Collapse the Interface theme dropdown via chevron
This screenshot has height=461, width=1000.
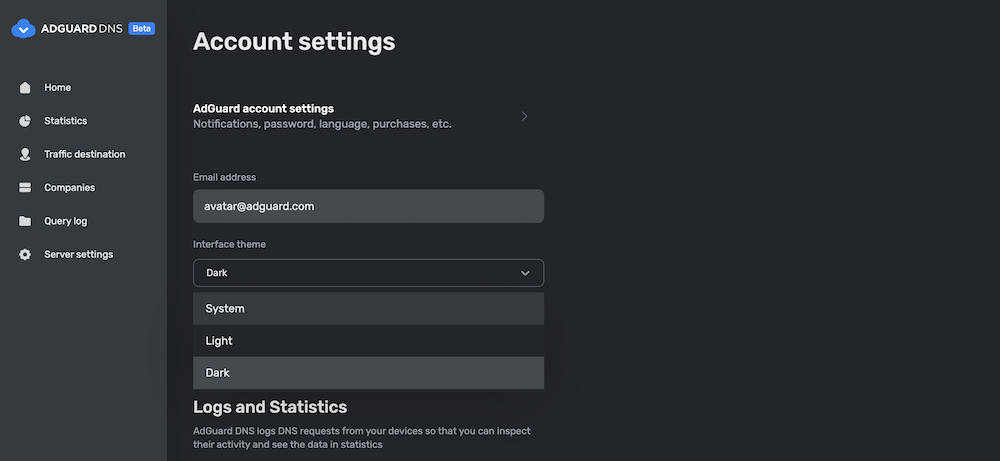pos(525,273)
